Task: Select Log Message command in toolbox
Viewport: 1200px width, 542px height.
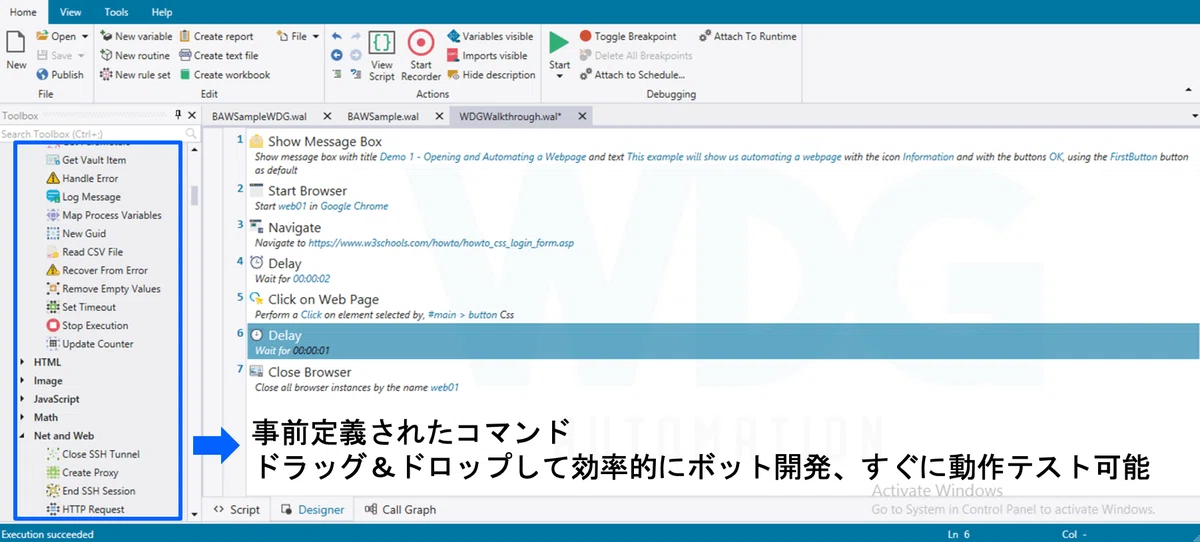Action: [x=83, y=197]
